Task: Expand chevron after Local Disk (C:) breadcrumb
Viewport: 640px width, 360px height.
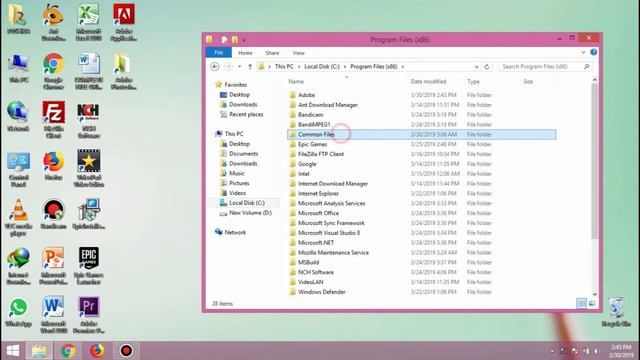Action: 345,67
